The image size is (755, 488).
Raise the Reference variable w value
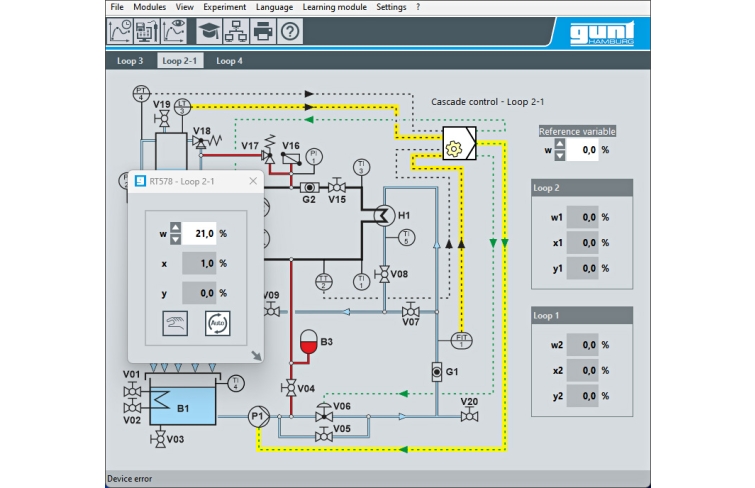pyautogui.click(x=560, y=144)
